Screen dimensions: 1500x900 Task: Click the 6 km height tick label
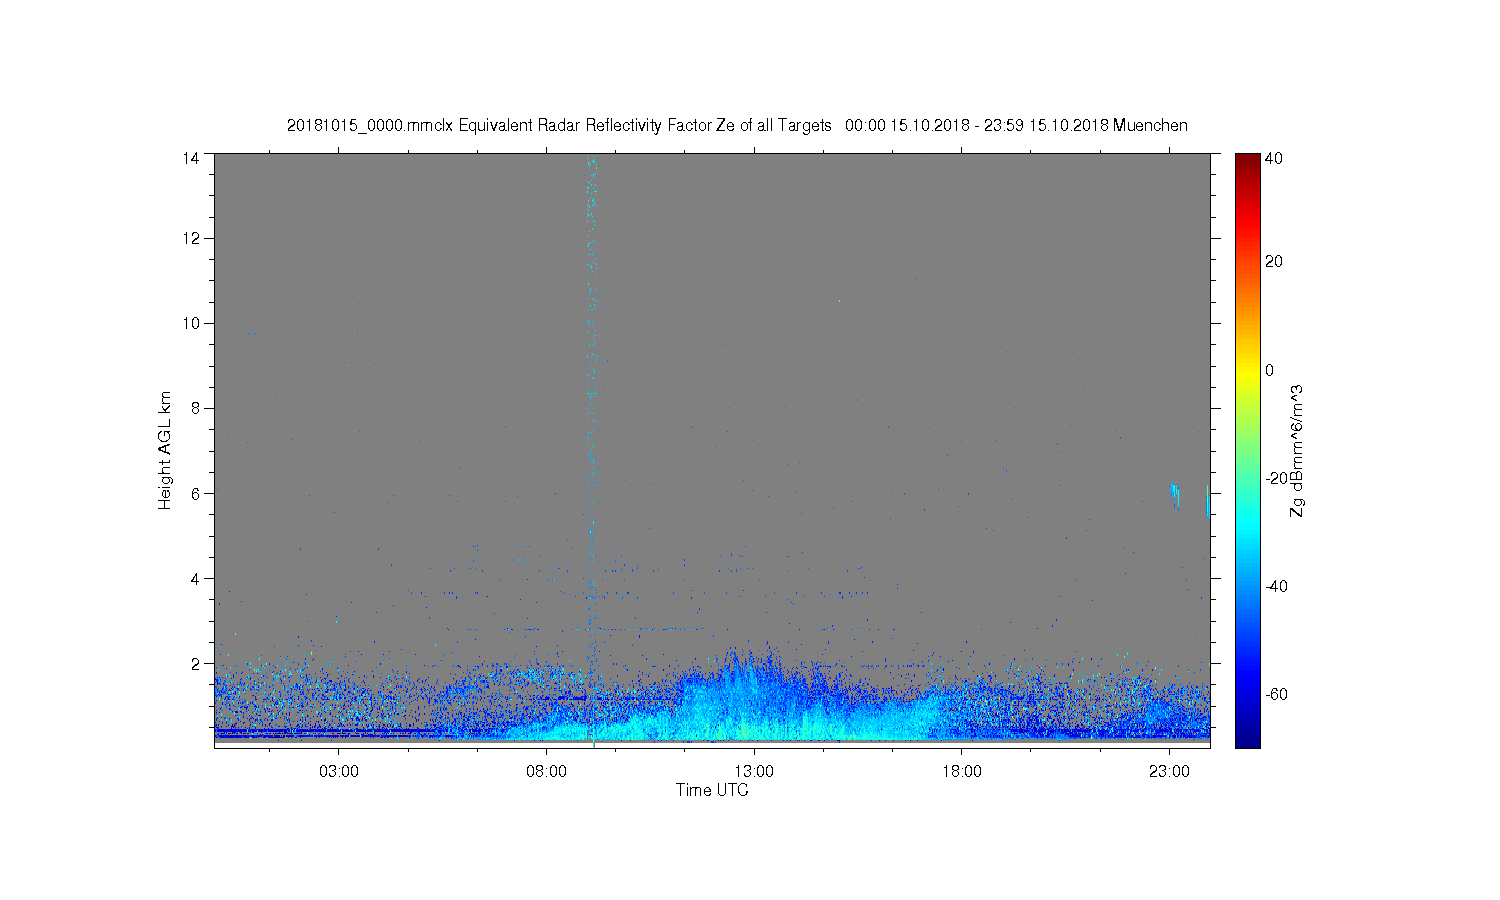point(195,493)
